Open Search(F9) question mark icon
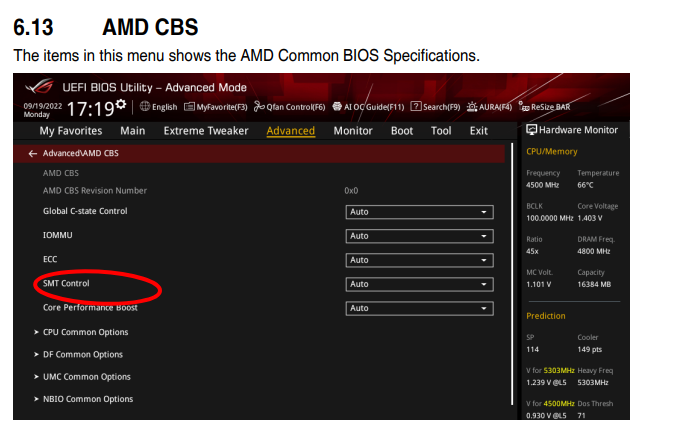Screen dimensions: 674x437 (x=416, y=106)
